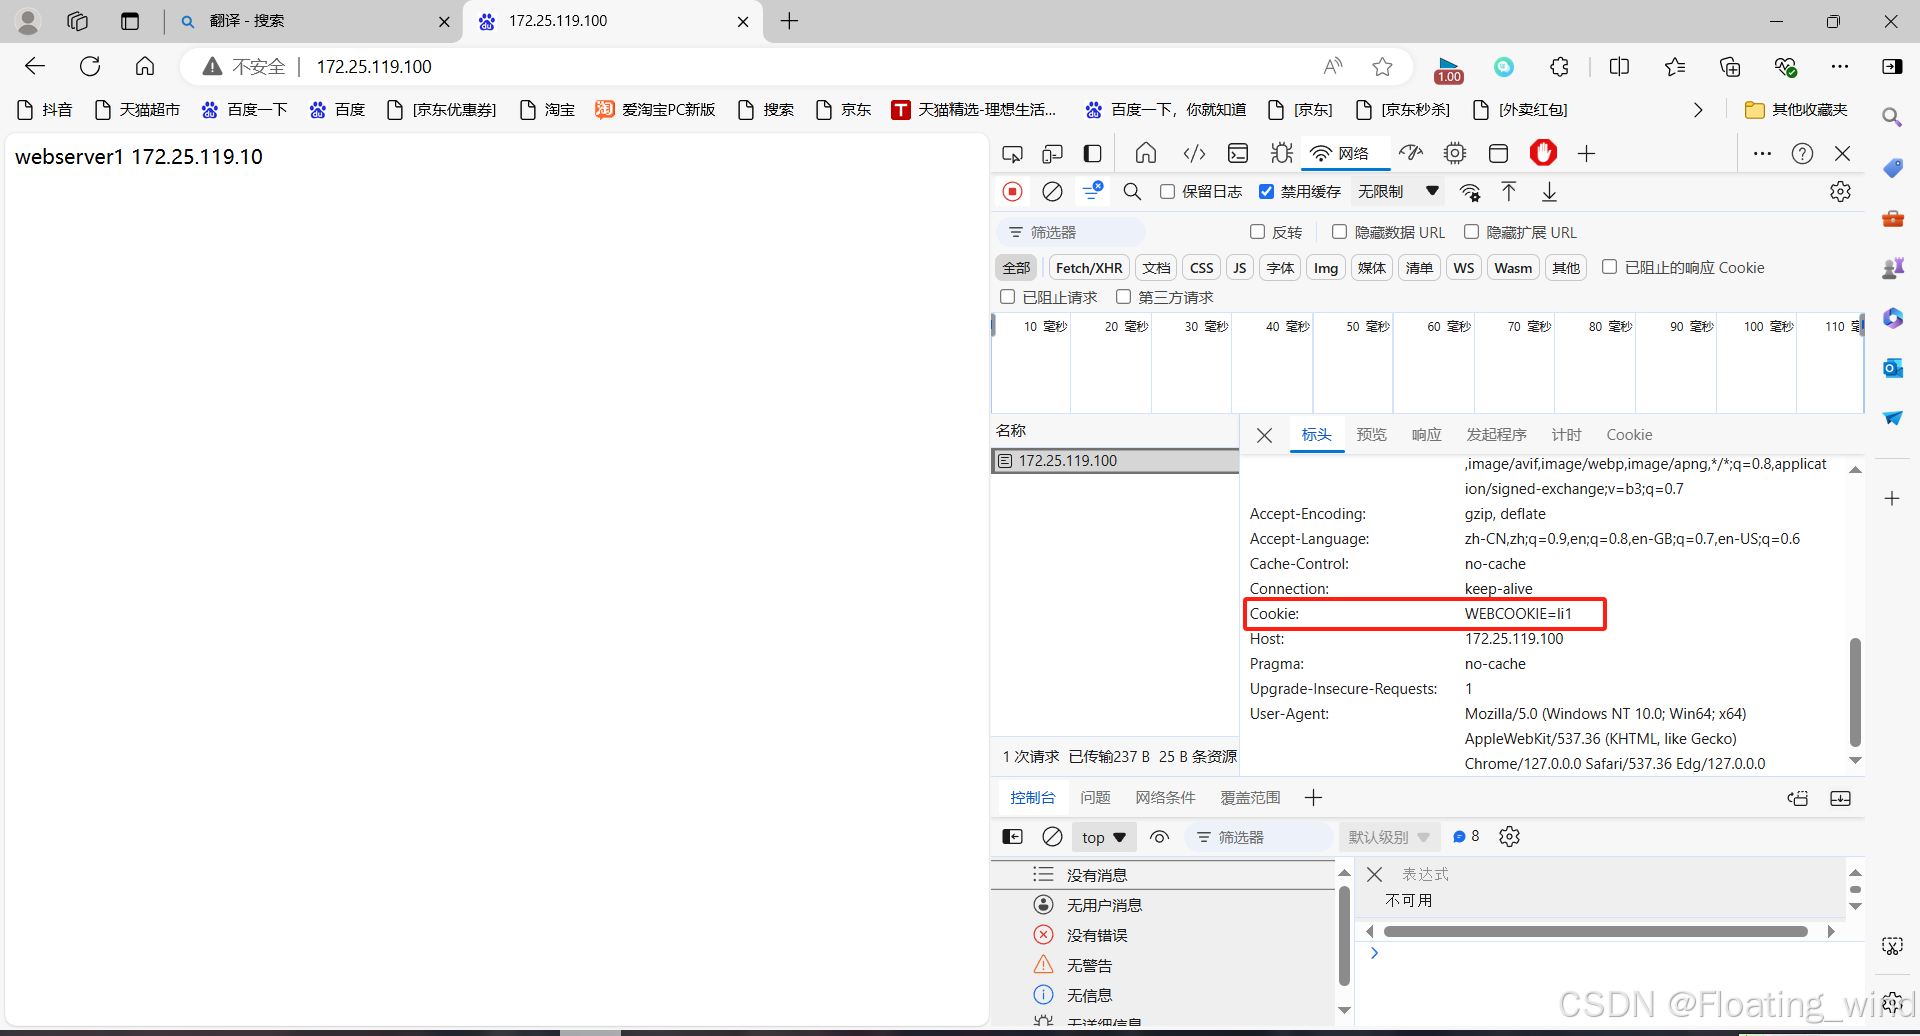This screenshot has height=1036, width=1920.
Task: Select the 172.25.119.100 request entry
Action: point(1067,461)
